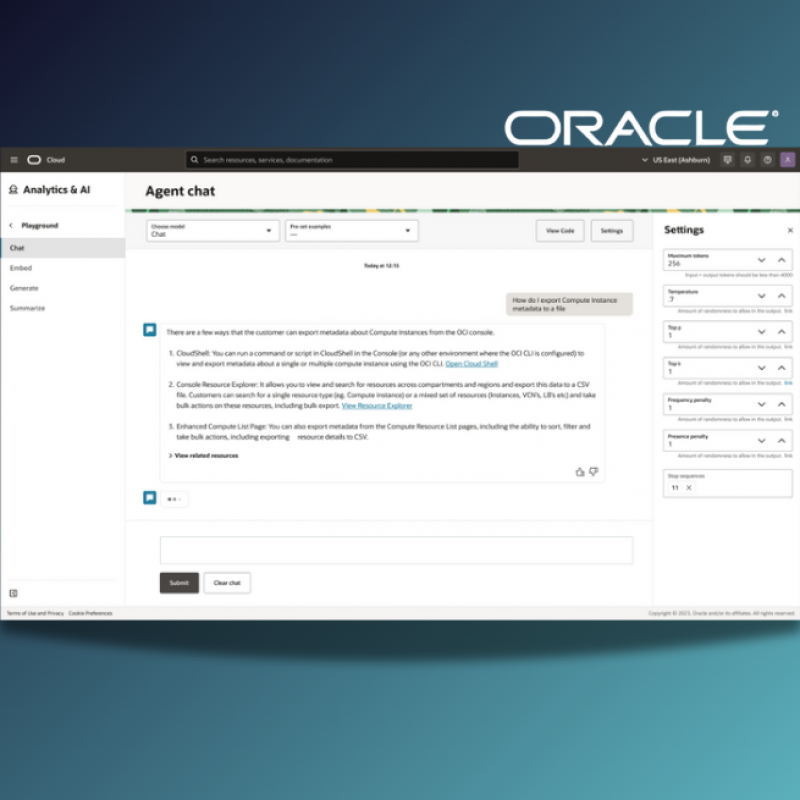This screenshot has height=800, width=800.
Task: Remove the stop sequence tag 11
Action: [688, 488]
